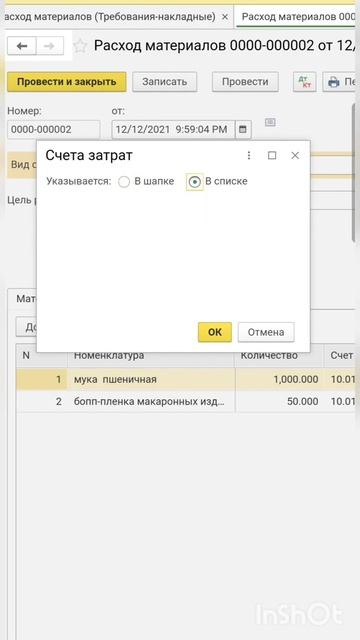Click the Количество column header
The height and width of the screenshot is (640, 360).
279,356
